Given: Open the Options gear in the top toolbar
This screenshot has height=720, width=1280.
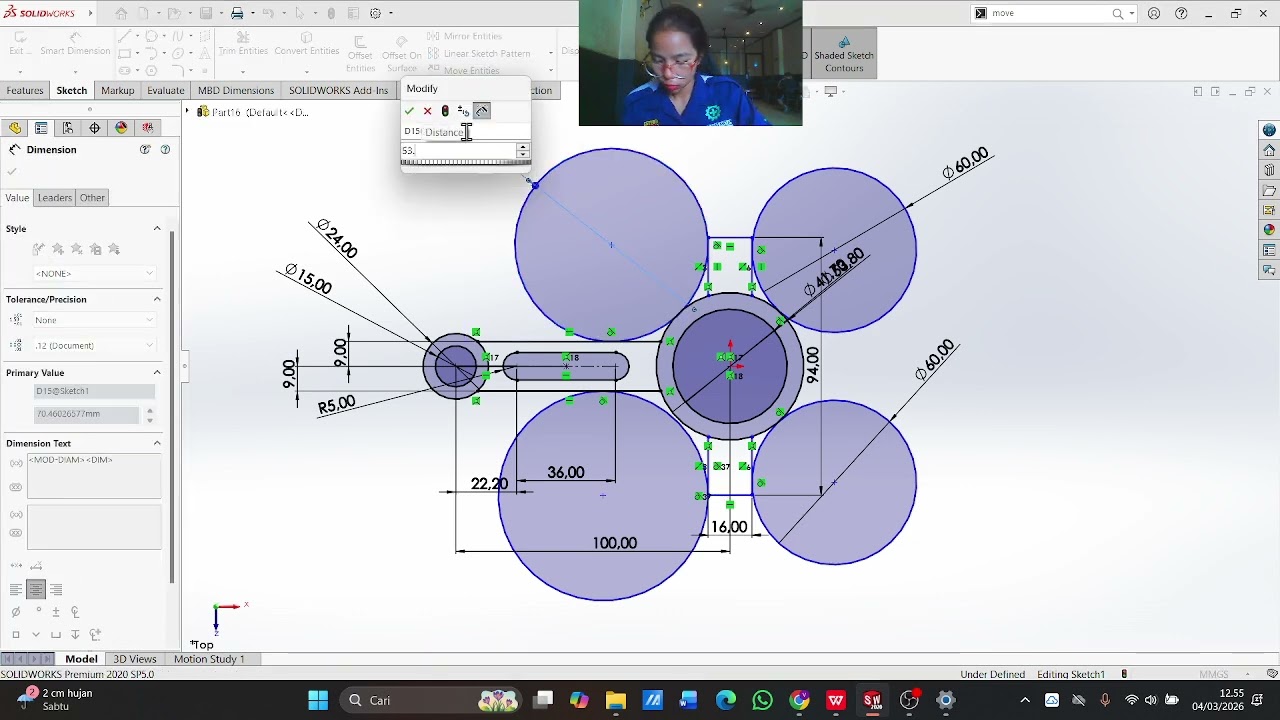Looking at the screenshot, I should click(375, 13).
